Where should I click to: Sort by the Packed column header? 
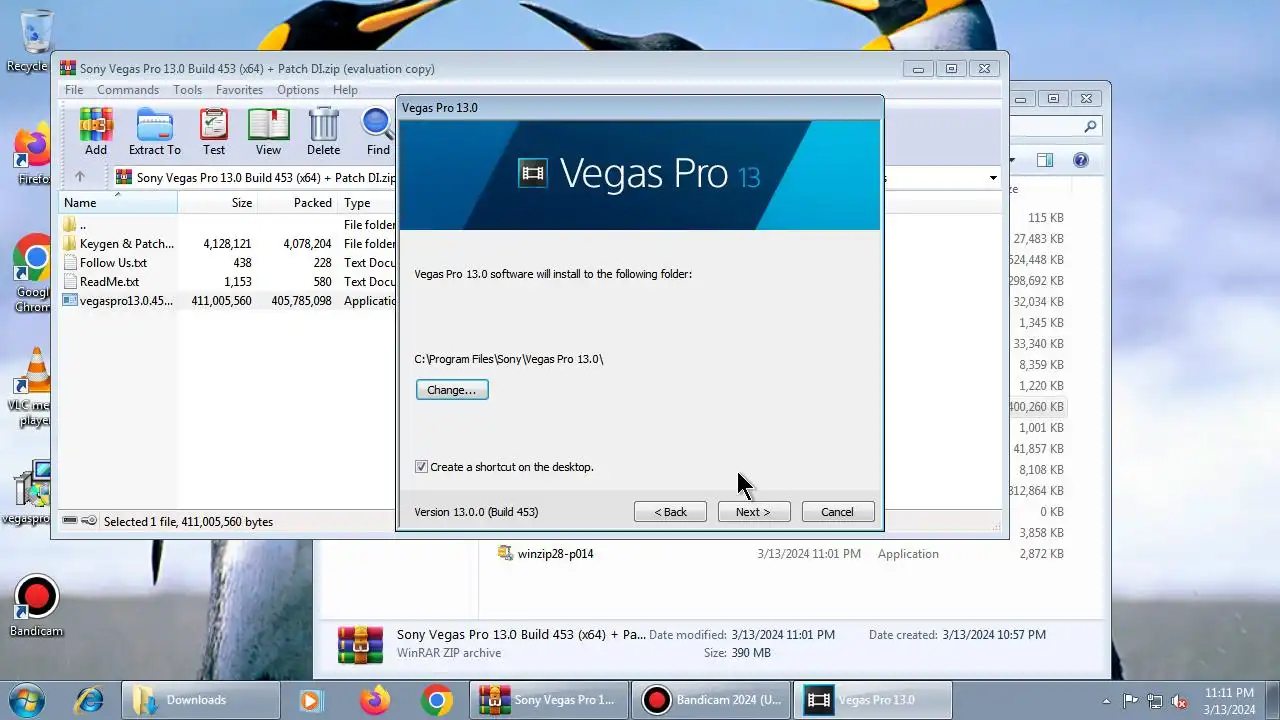coord(297,203)
